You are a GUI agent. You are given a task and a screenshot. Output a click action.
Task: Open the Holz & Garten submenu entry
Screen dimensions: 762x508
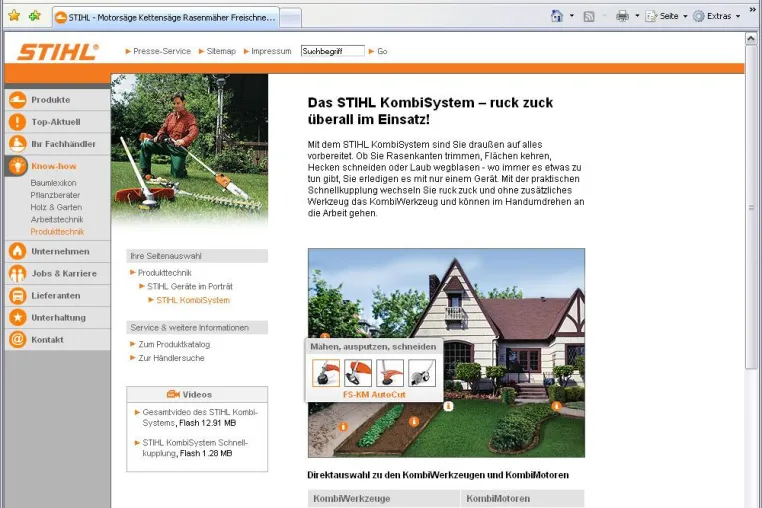(56, 207)
